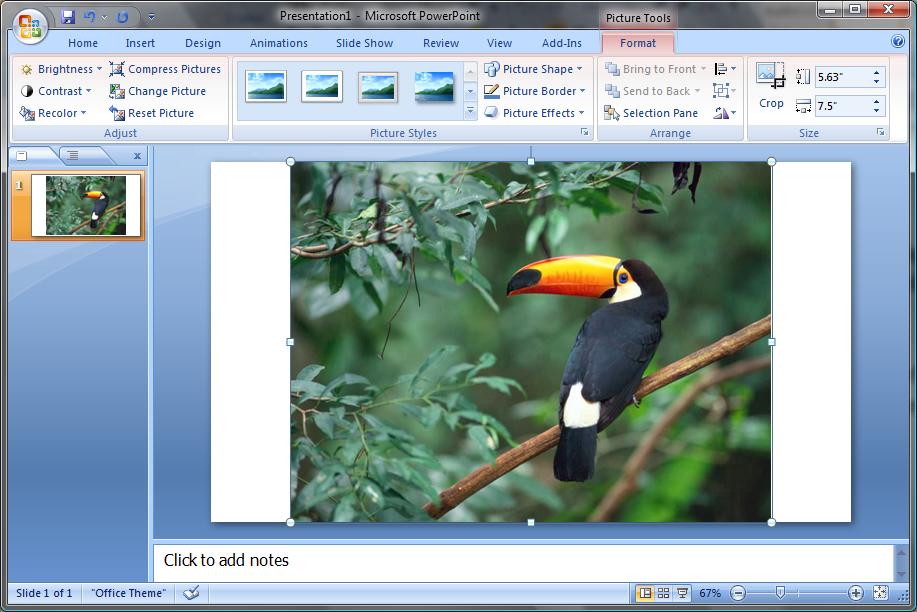Open the Size dialog launcher
This screenshot has width=917, height=612.
coord(881,133)
